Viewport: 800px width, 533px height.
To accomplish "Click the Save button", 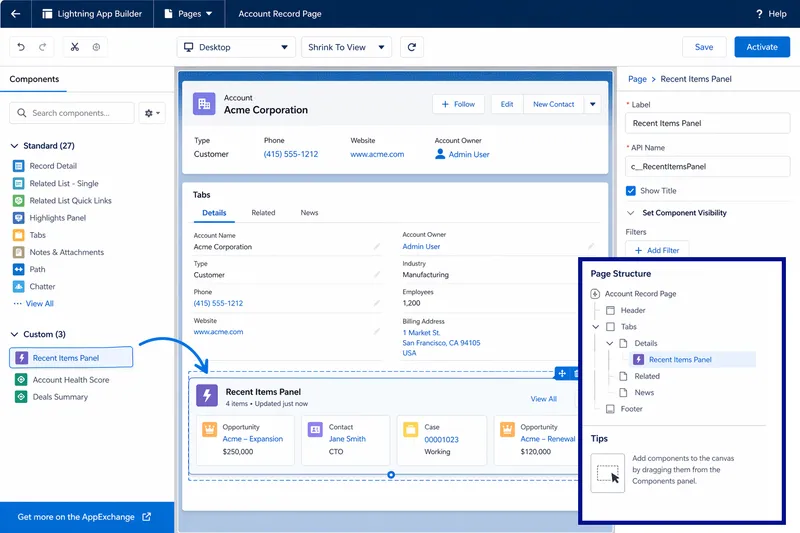I will [704, 47].
